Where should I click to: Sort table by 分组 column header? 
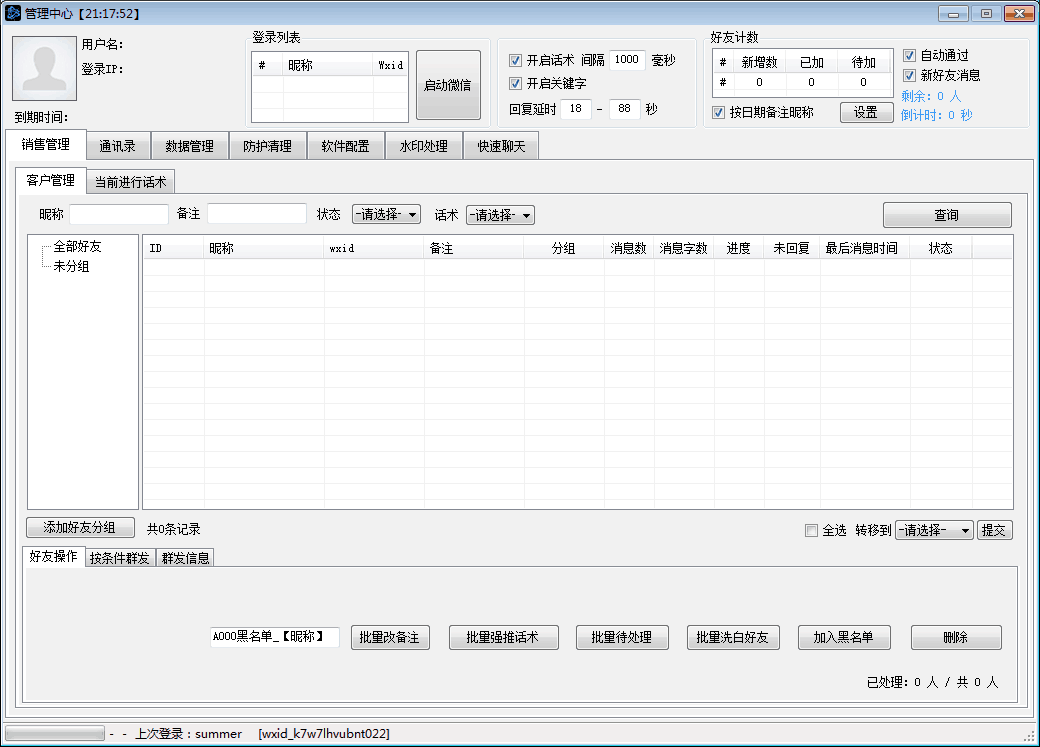tap(563, 248)
